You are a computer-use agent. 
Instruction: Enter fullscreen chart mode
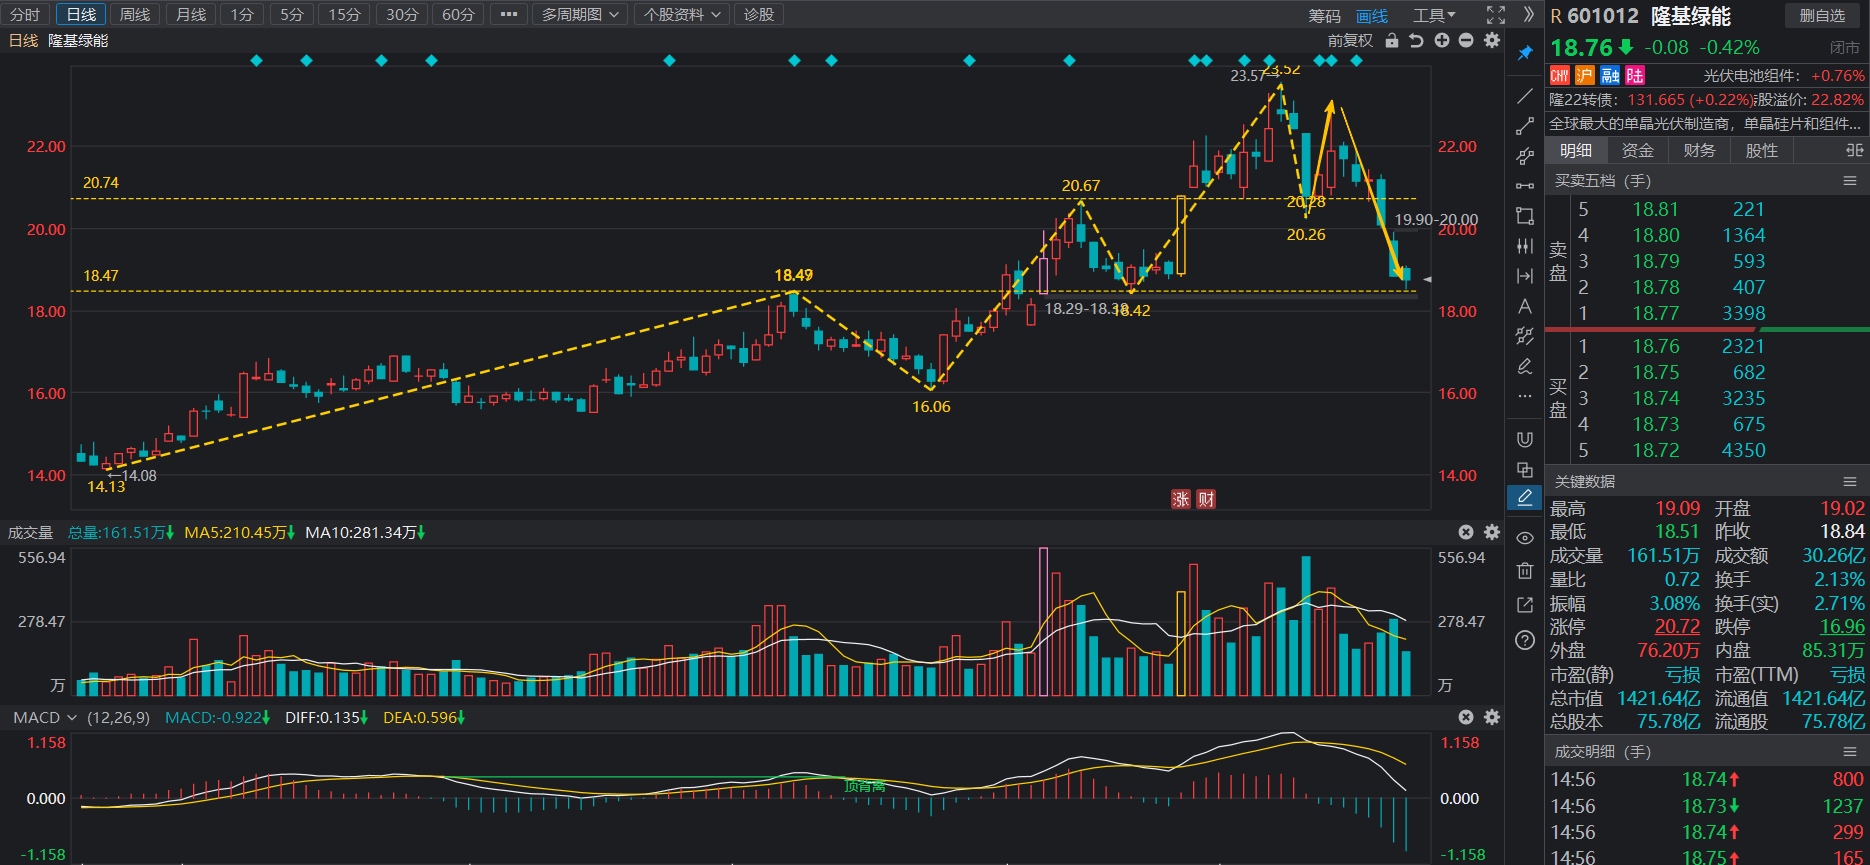coord(1496,15)
